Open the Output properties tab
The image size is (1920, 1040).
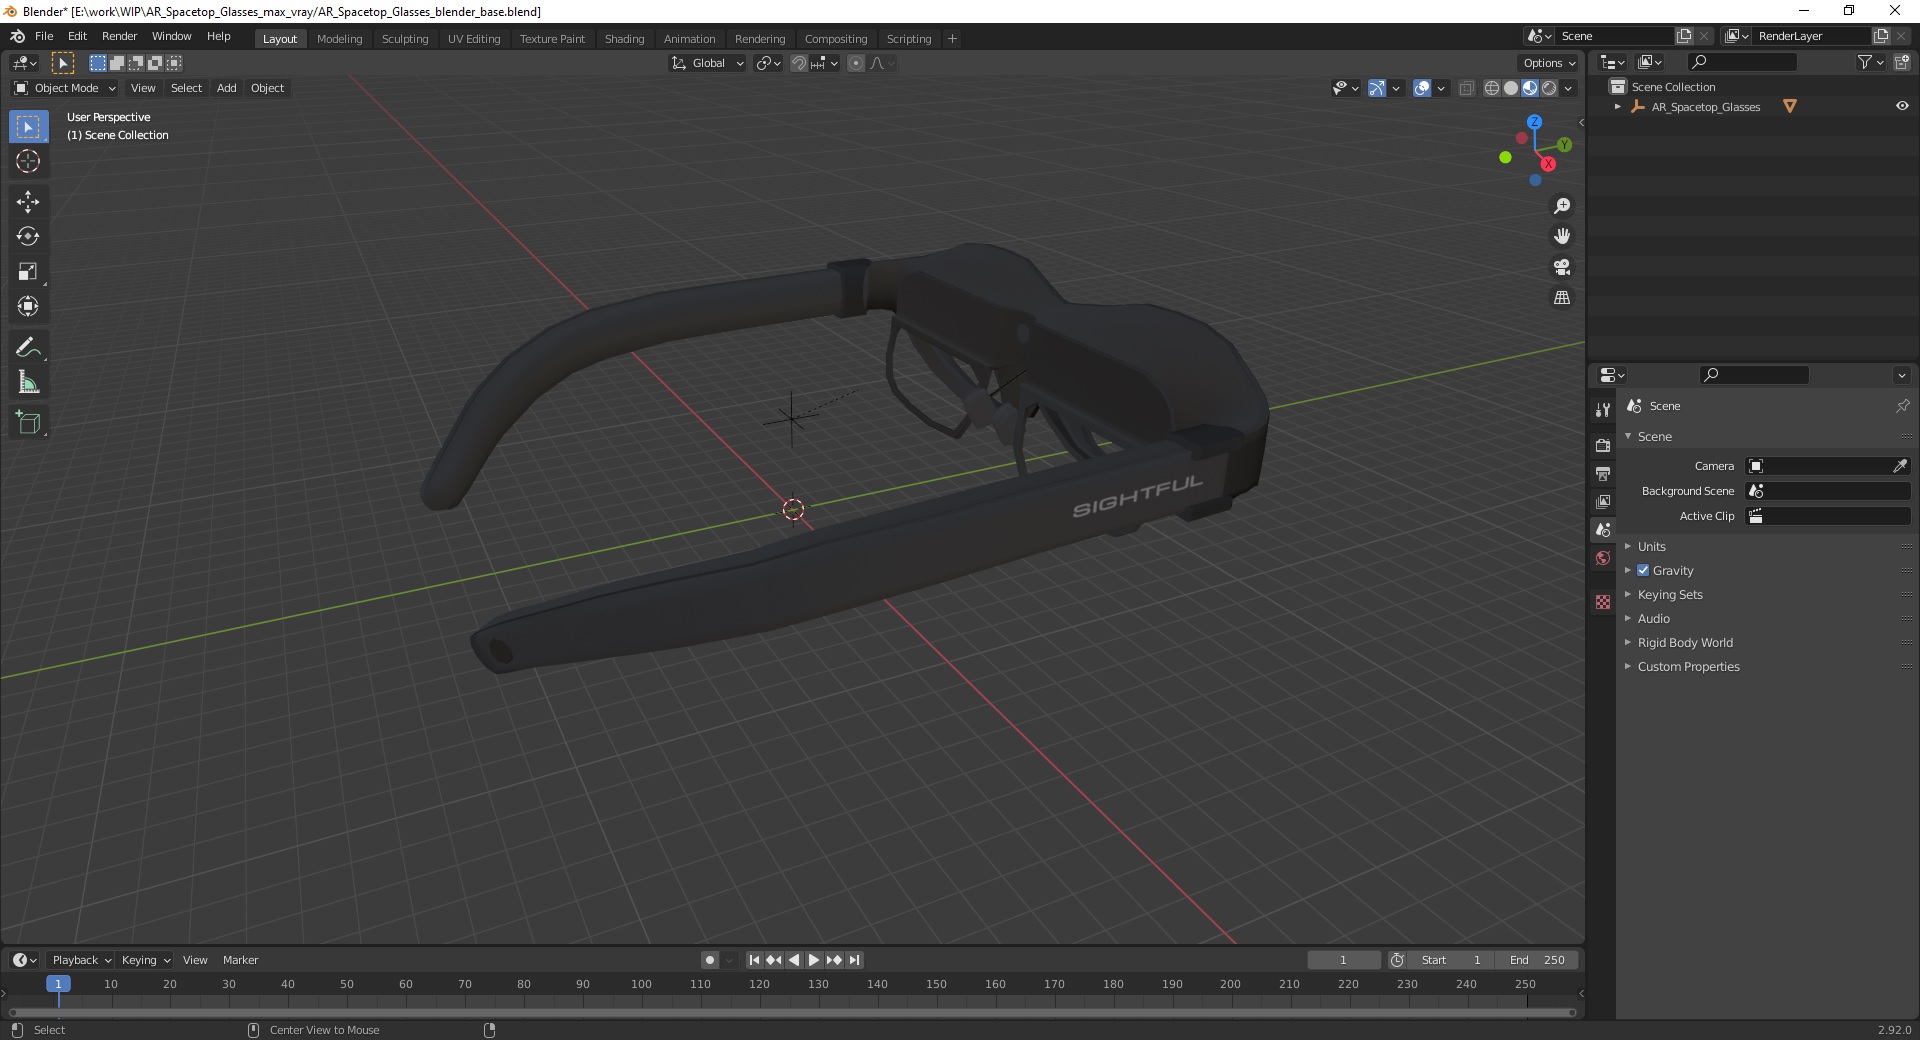point(1603,473)
